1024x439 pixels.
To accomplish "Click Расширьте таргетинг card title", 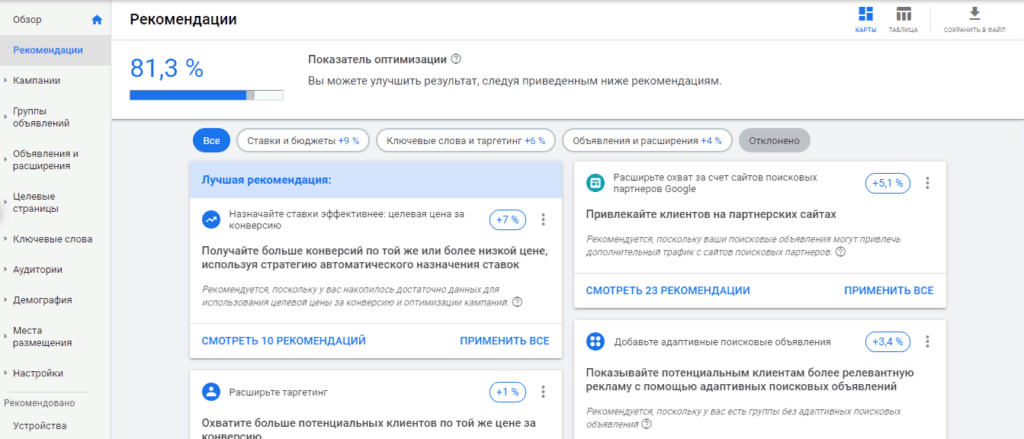I will 278,392.
